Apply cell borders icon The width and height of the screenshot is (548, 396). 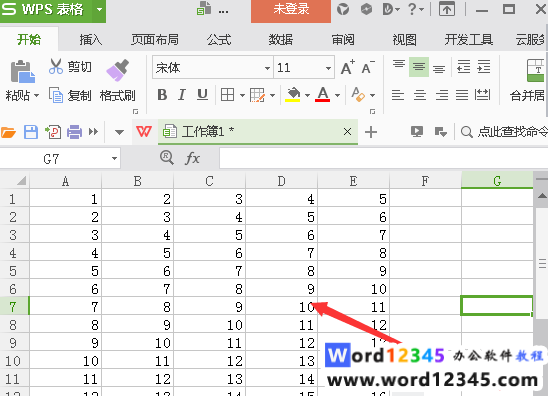pyautogui.click(x=228, y=95)
